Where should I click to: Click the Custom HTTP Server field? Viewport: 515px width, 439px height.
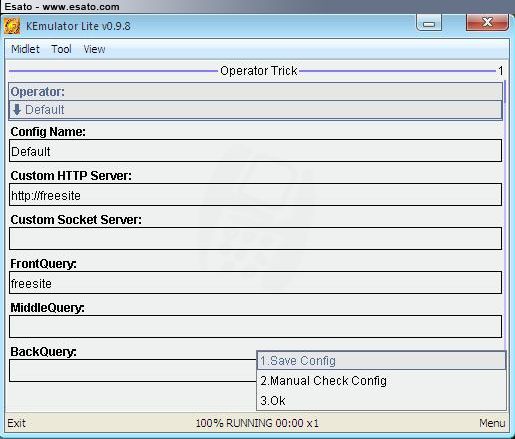coord(256,195)
